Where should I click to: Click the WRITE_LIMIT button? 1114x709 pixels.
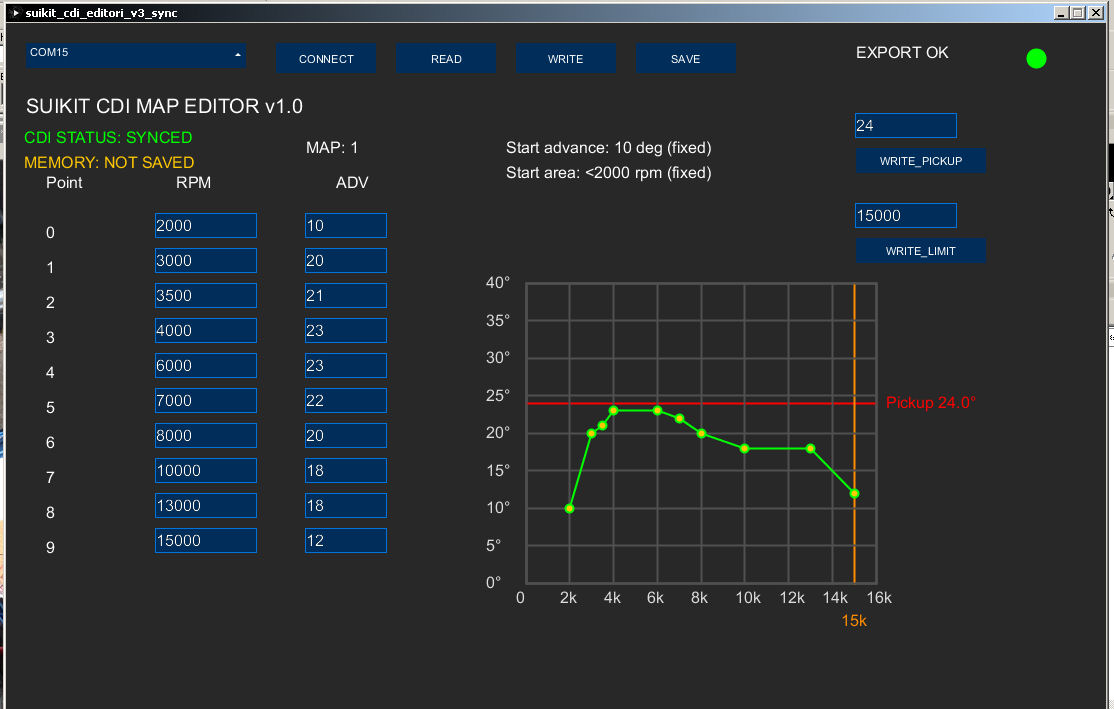921,251
